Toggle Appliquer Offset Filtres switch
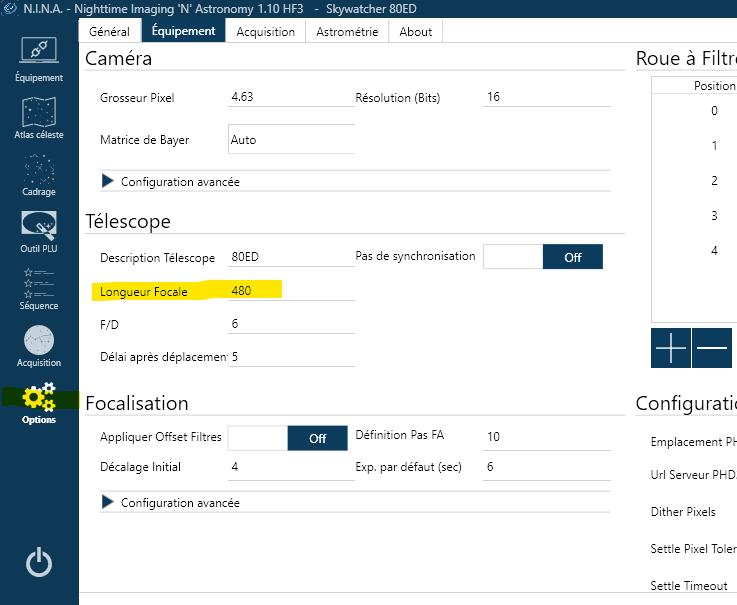The height and width of the screenshot is (605, 737). click(x=288, y=438)
